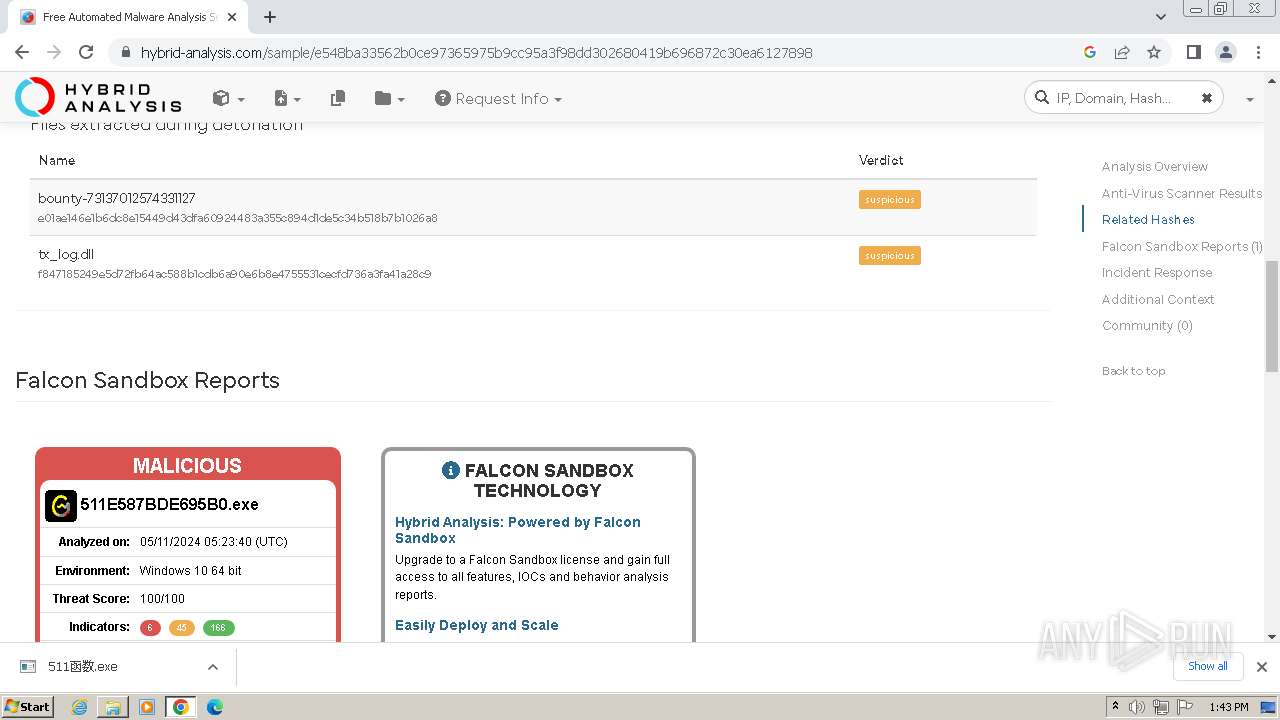The width and height of the screenshot is (1280, 720).
Task: Click the MALICIOUS report header
Action: click(187, 466)
